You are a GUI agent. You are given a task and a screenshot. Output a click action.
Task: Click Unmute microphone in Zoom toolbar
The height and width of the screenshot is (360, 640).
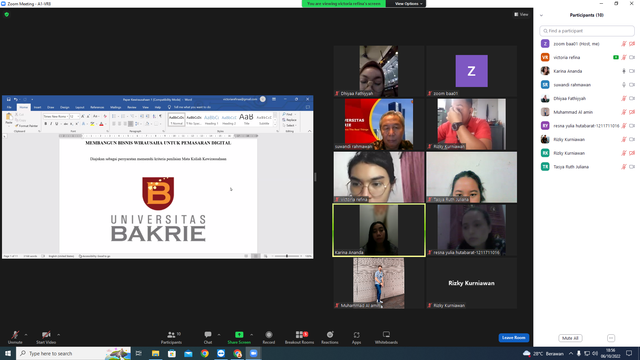pos(15,337)
